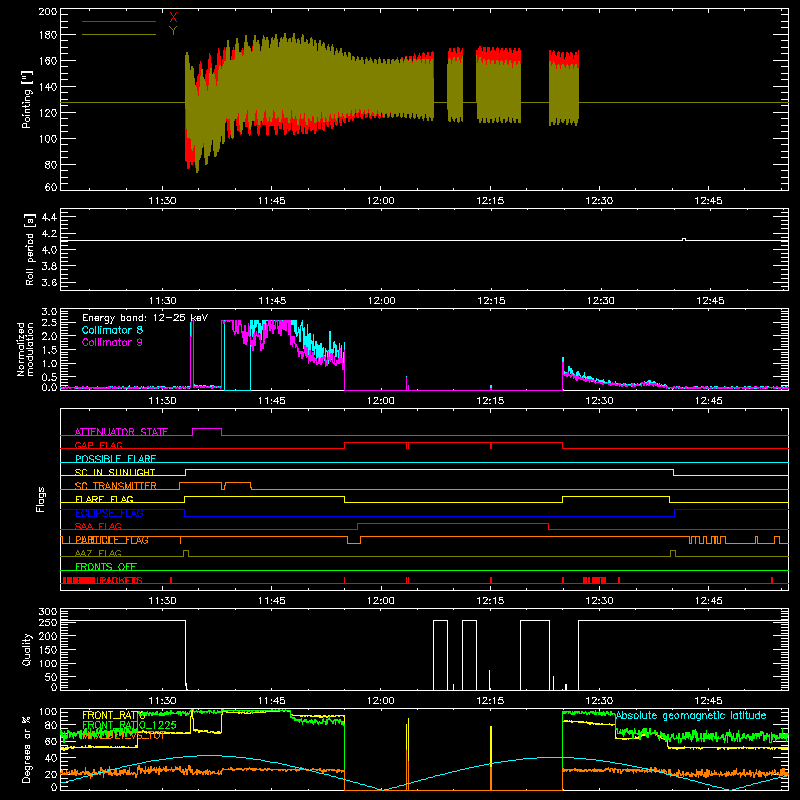This screenshot has height=800, width=800.
Task: Click the blue ECLIPSE_FLAG label
Action: [109, 513]
